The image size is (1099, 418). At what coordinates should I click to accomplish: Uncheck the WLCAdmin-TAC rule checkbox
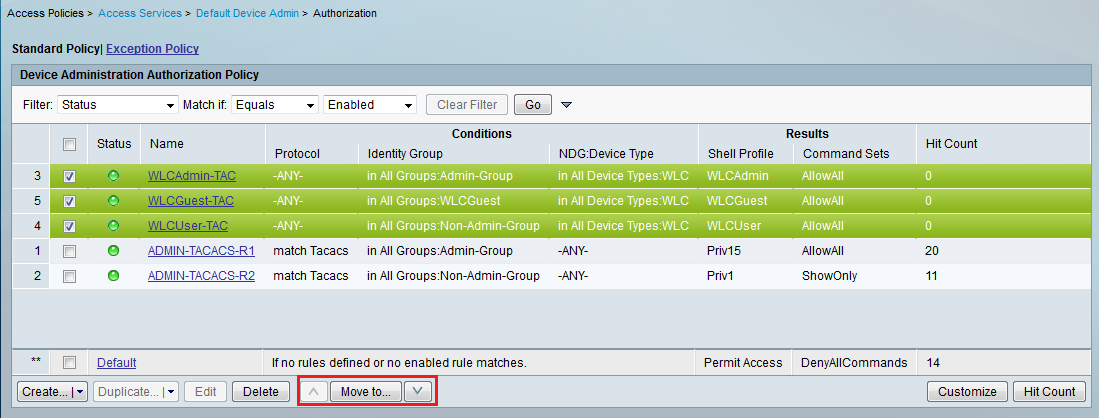69,176
